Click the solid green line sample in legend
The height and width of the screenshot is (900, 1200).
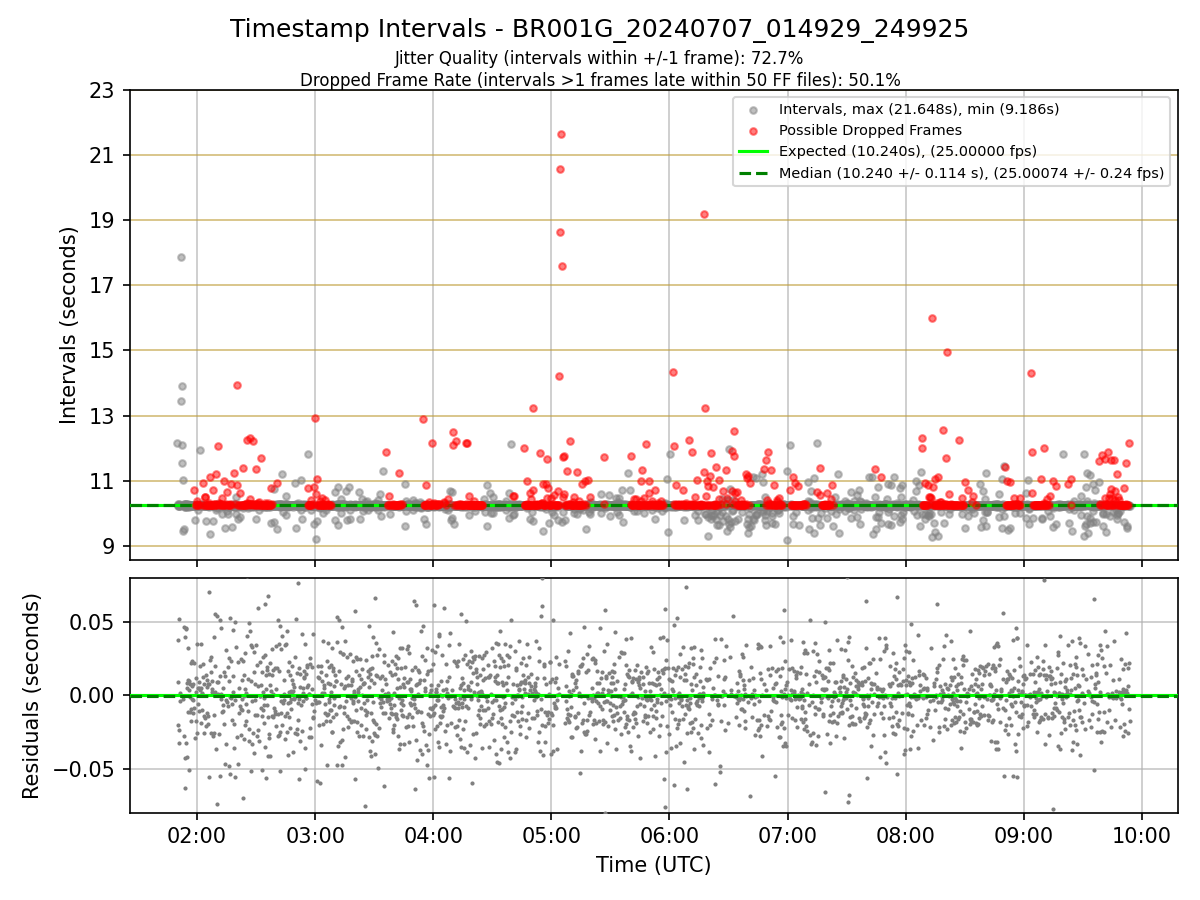pos(753,152)
